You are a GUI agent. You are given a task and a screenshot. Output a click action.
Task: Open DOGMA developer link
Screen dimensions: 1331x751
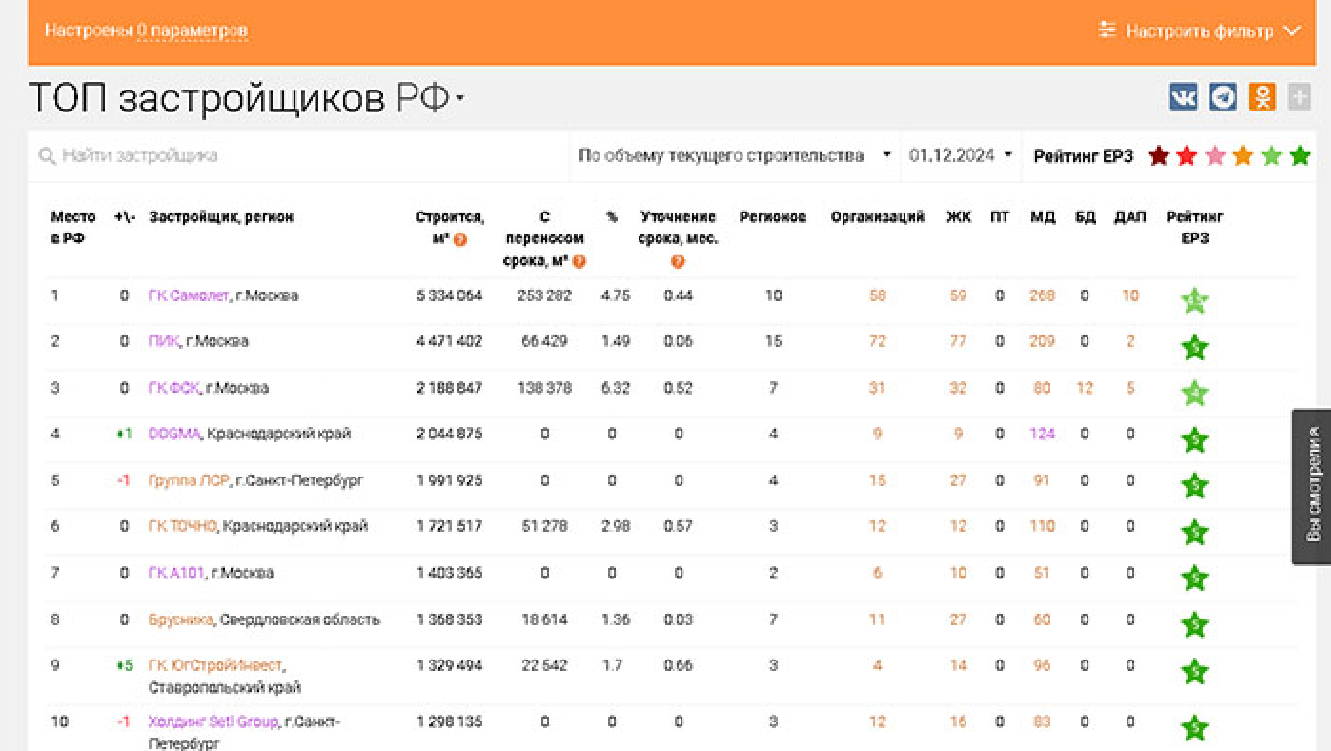(x=175, y=434)
